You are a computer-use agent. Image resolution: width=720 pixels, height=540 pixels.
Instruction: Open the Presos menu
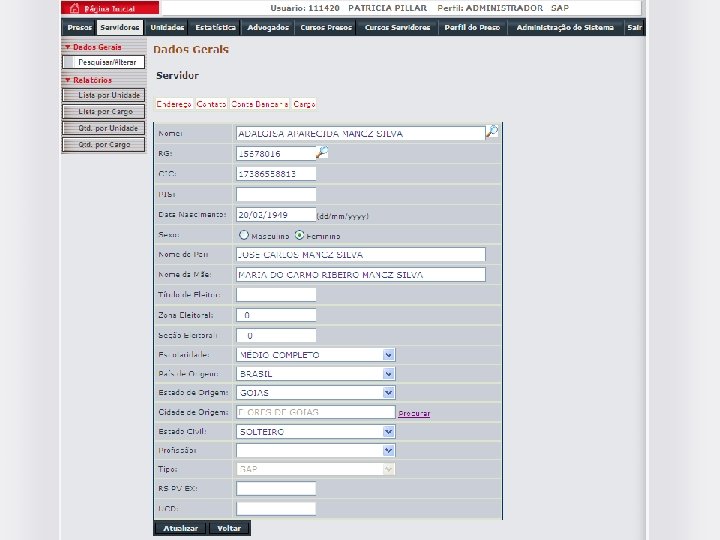tap(79, 28)
